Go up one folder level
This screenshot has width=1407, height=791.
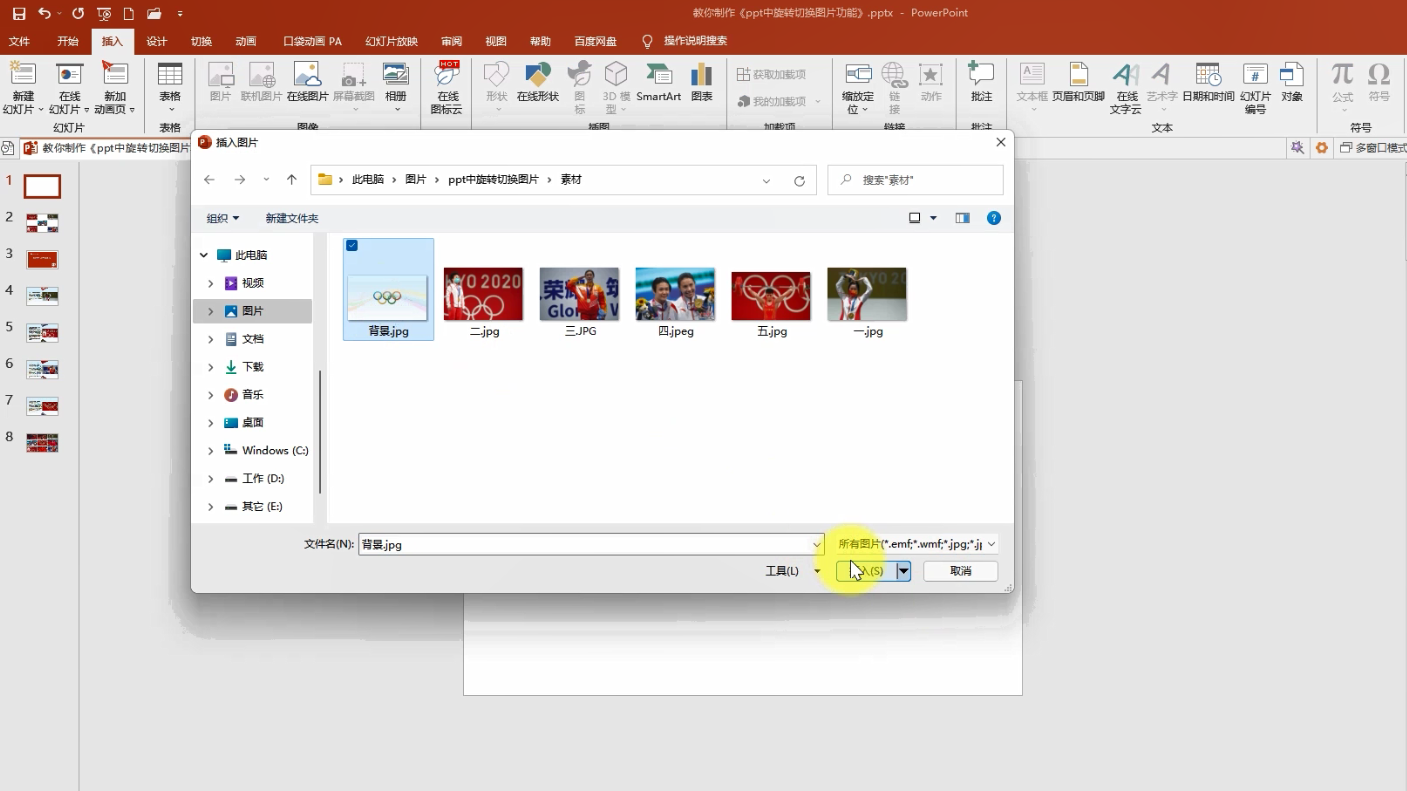coord(292,180)
